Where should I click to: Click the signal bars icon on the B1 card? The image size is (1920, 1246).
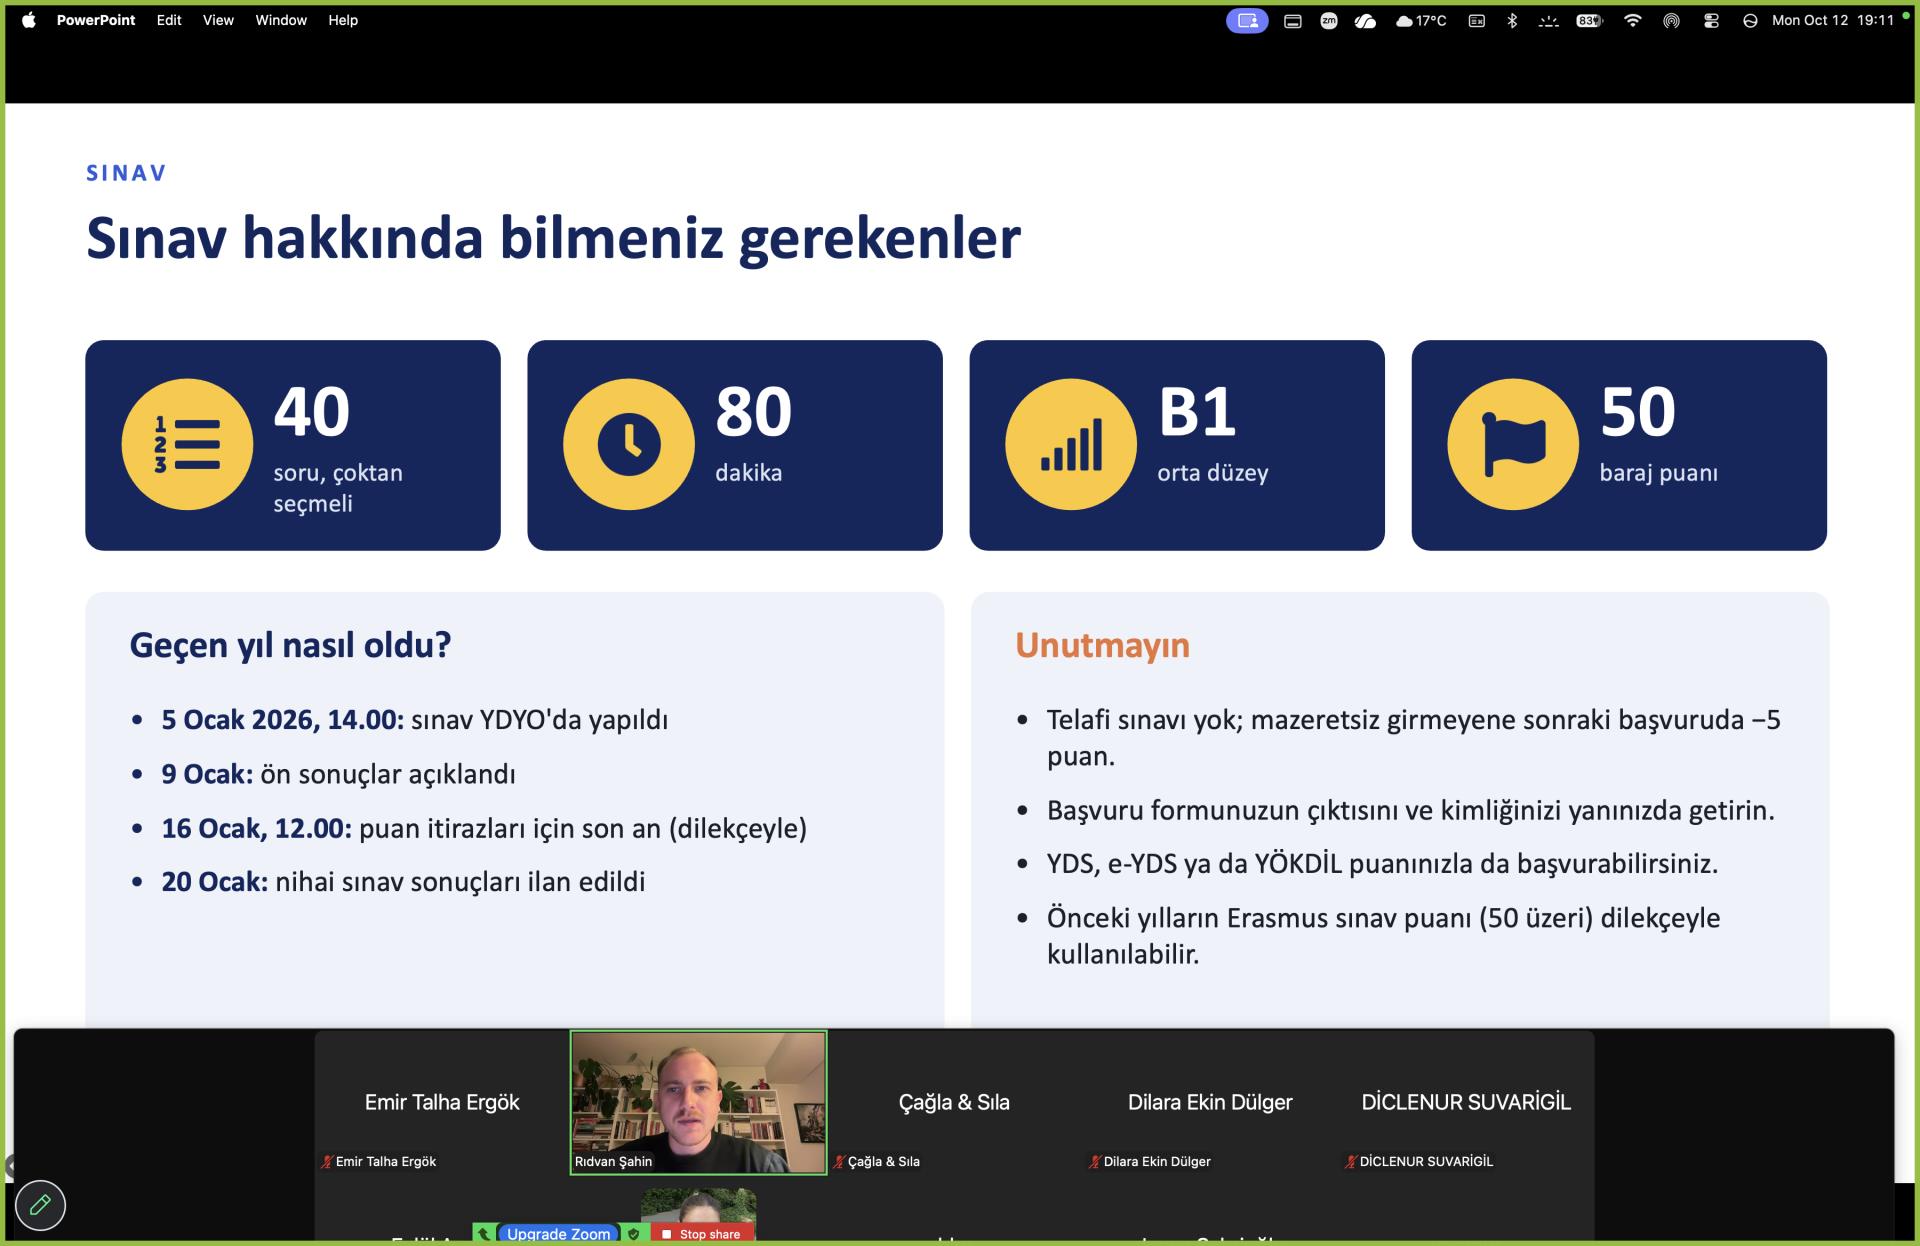pos(1071,444)
